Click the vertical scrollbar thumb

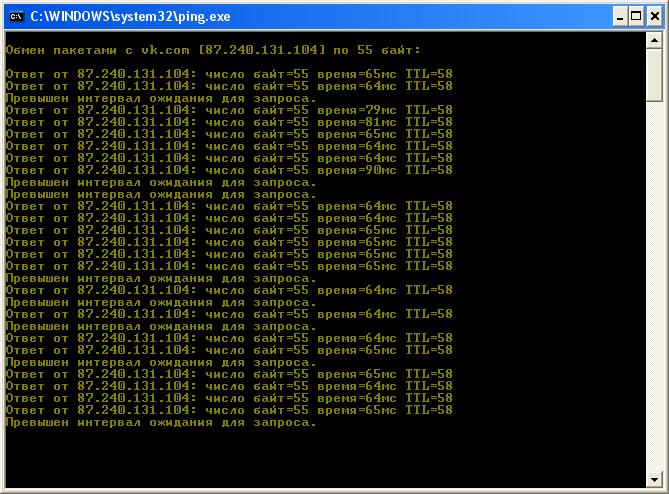coord(654,75)
